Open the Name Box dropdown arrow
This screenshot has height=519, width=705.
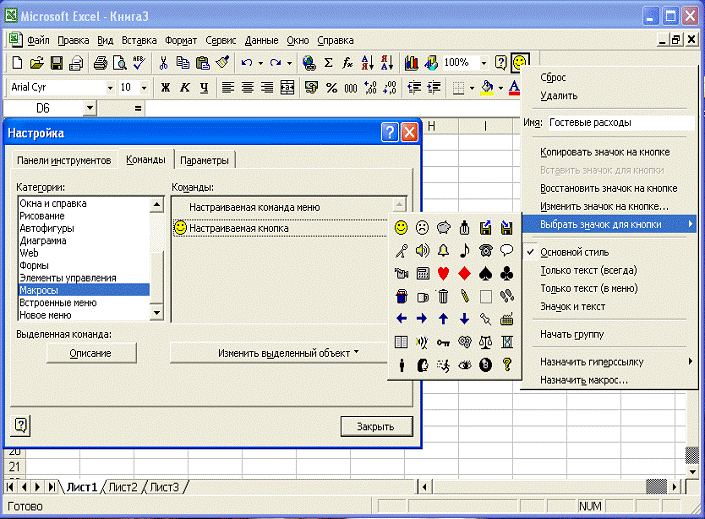click(89, 108)
